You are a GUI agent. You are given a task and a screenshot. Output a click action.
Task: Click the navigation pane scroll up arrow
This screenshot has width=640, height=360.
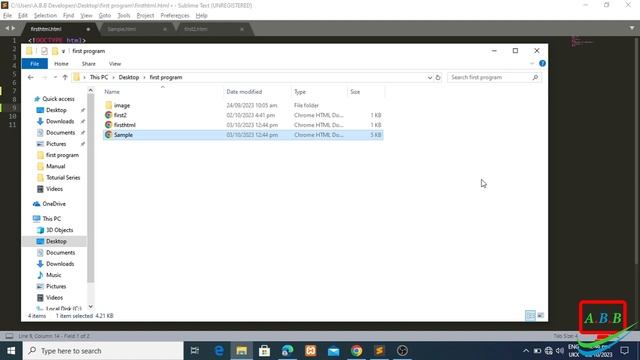(91, 90)
